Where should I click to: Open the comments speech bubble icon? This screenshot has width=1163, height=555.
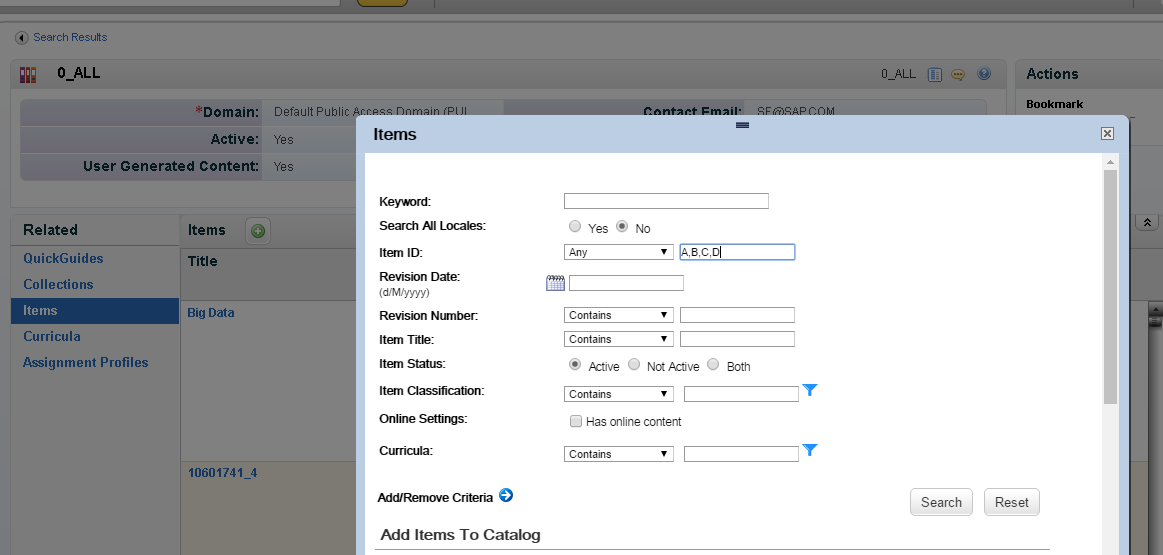pos(958,74)
